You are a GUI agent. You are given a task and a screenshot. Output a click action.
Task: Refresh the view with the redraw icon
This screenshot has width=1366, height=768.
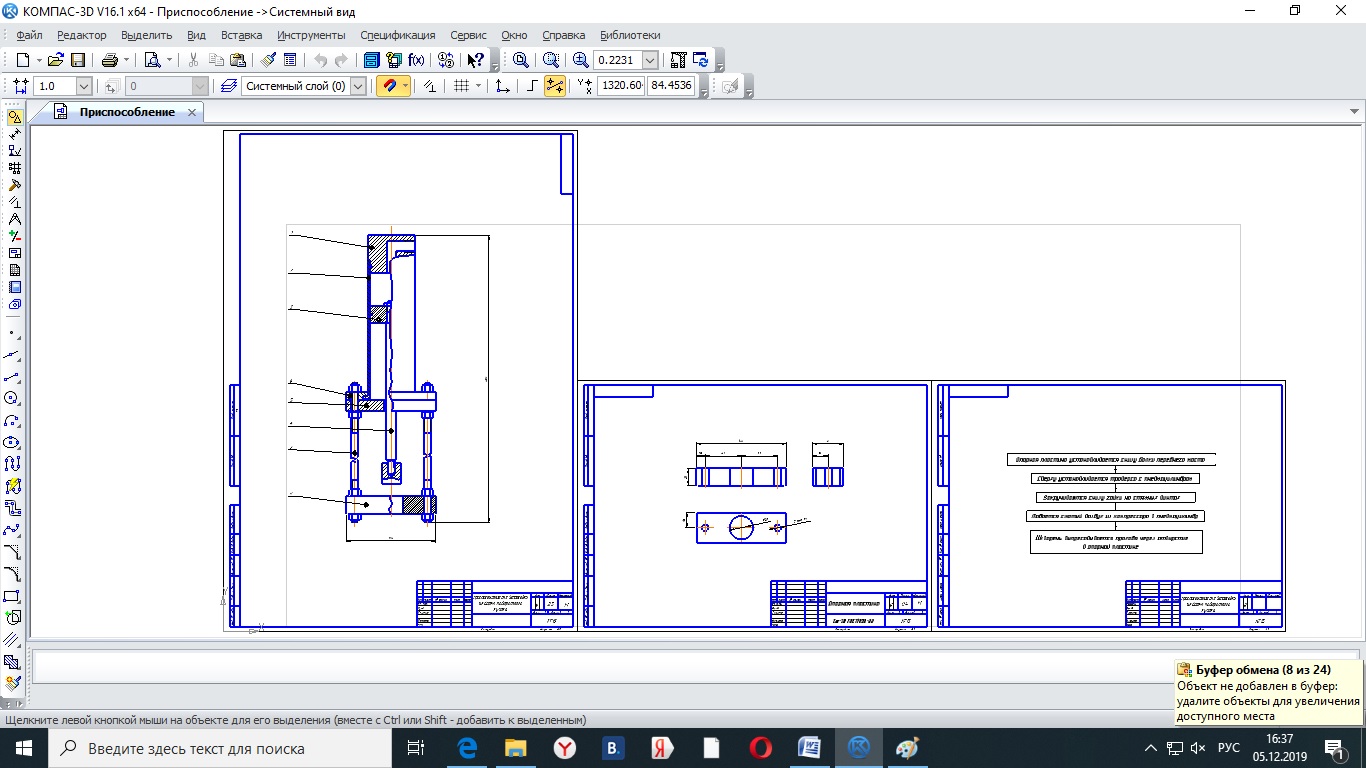[x=701, y=60]
